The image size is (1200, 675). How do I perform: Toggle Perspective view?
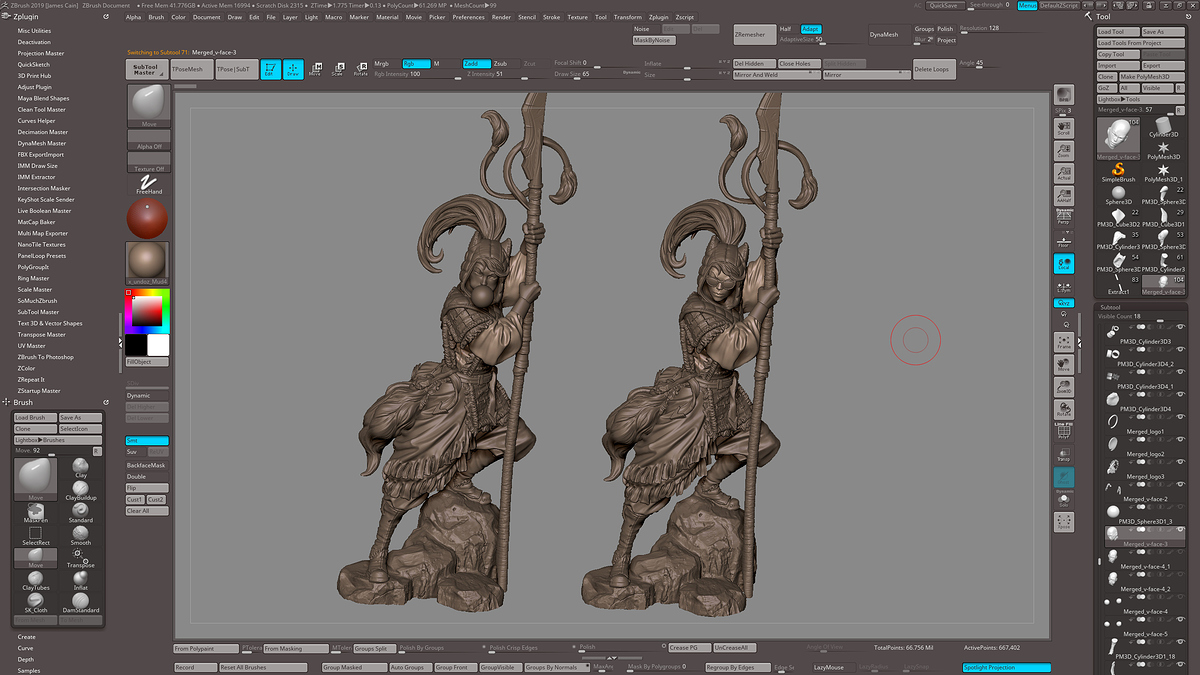(1064, 218)
